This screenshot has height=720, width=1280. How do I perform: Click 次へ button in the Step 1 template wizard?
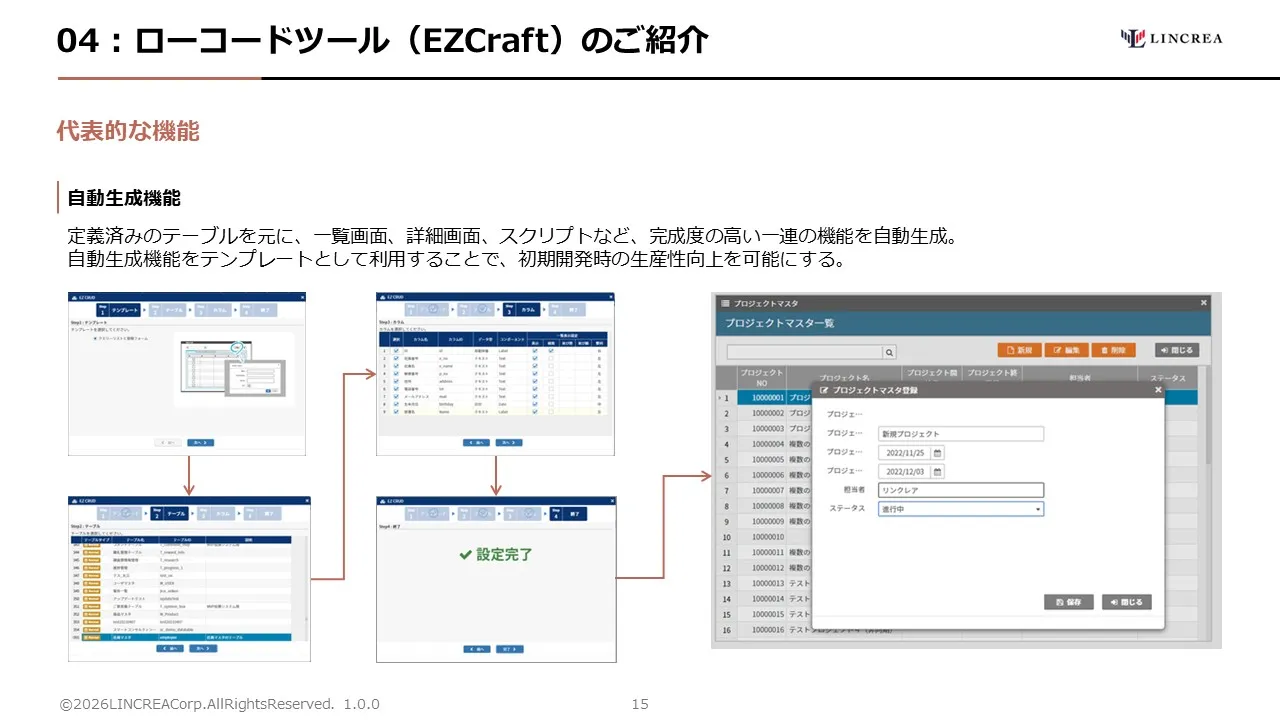tap(201, 442)
